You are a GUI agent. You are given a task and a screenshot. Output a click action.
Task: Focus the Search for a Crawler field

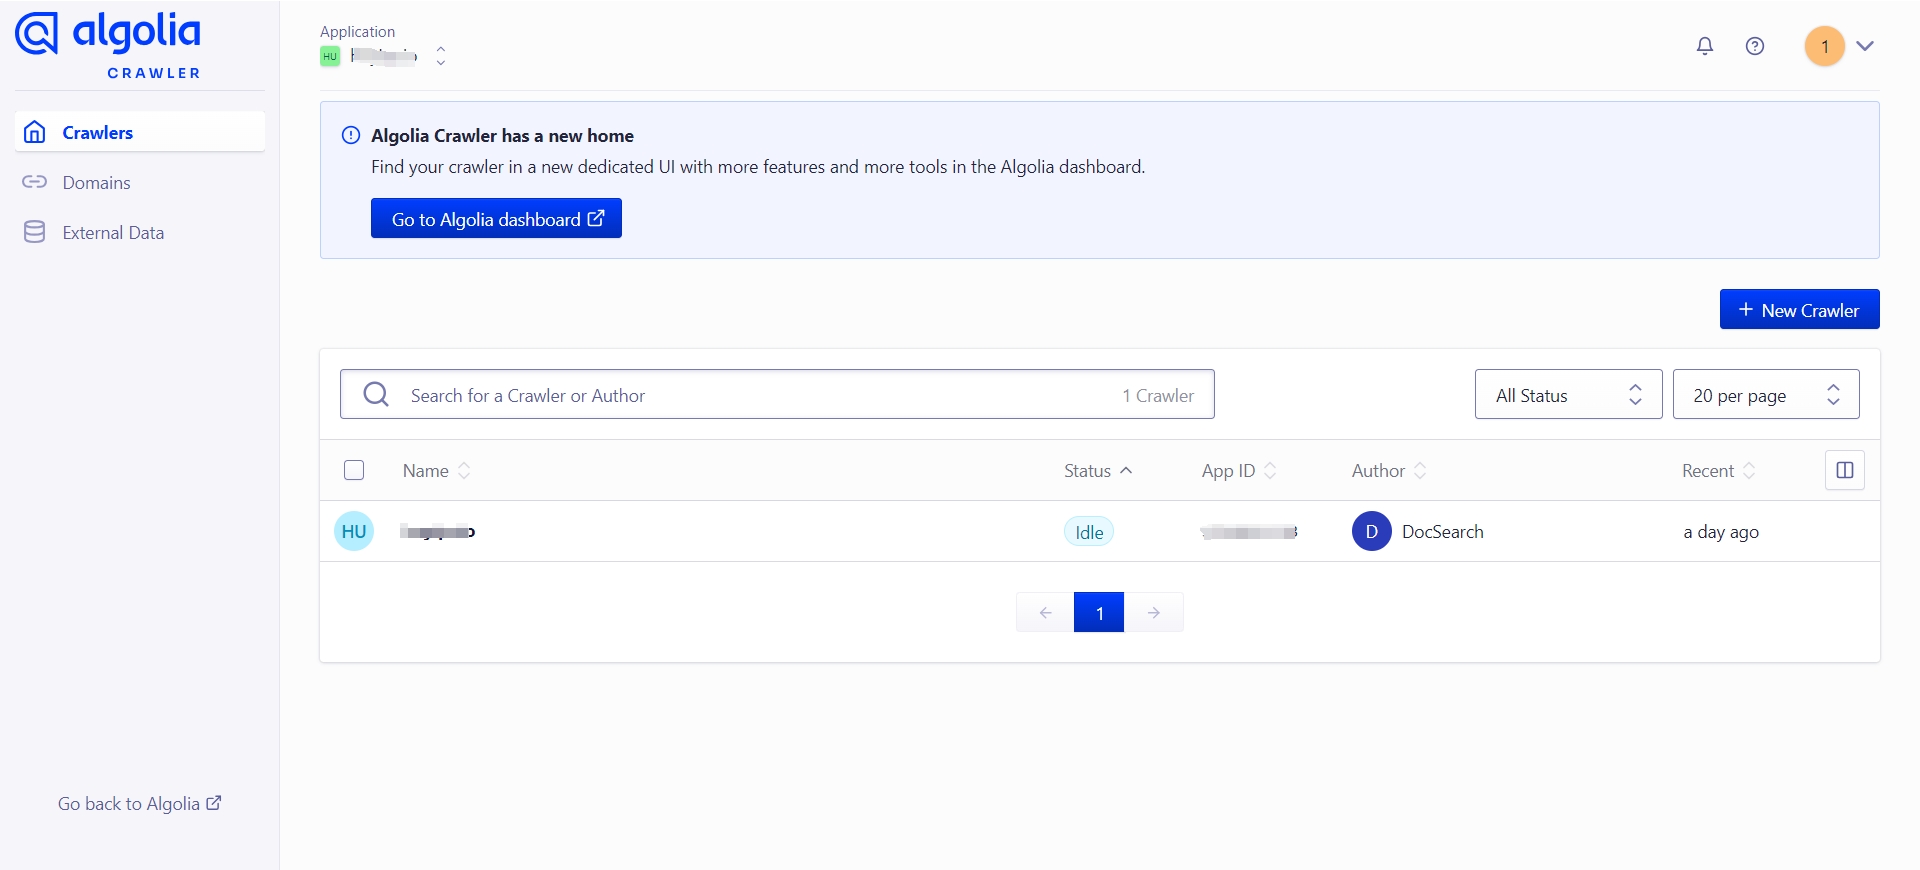point(777,394)
